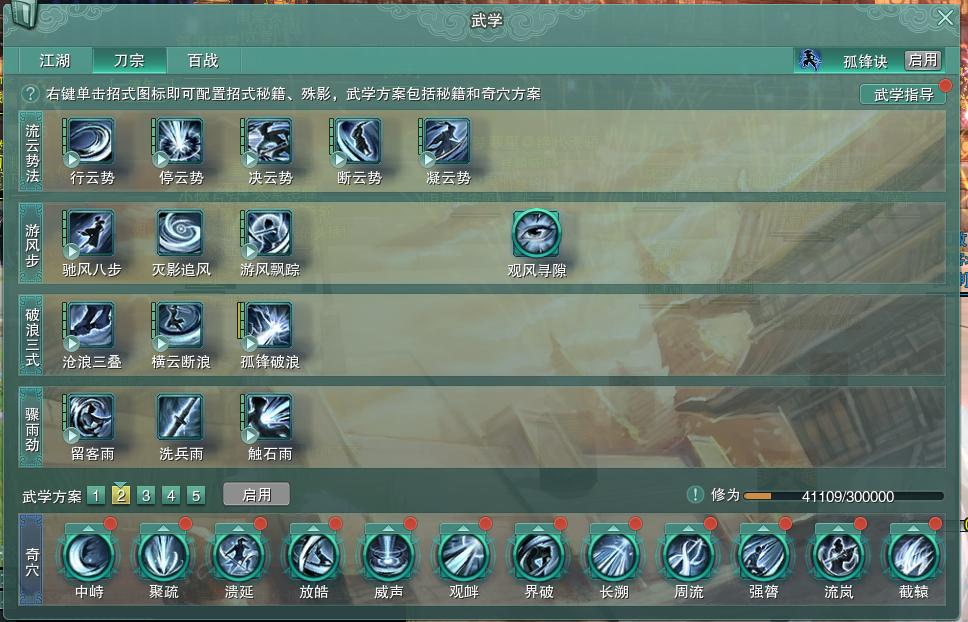Click the 灭影追风 swirl skill icon
This screenshot has width=968, height=622.
(180, 233)
